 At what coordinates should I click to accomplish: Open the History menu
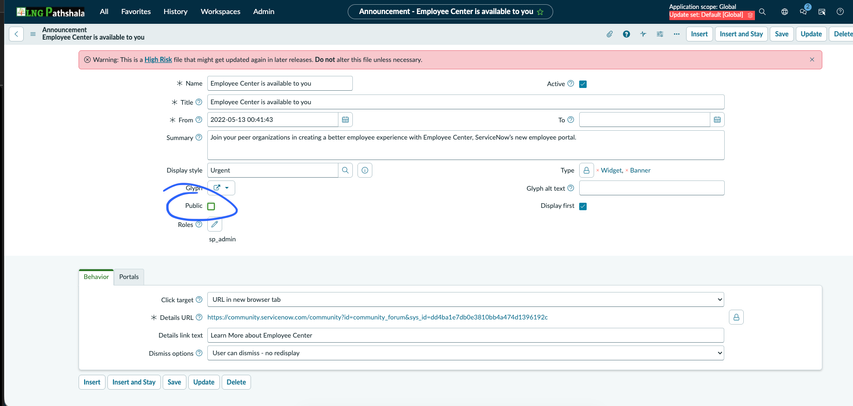tap(175, 11)
